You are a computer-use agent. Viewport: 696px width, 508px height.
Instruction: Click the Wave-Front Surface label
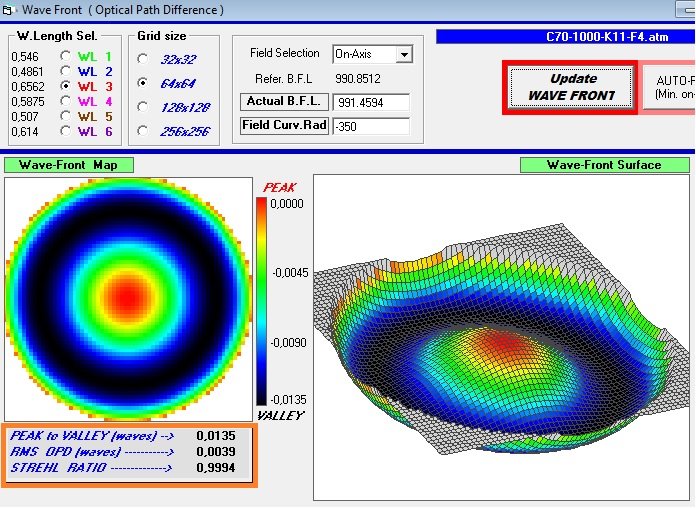(604, 165)
